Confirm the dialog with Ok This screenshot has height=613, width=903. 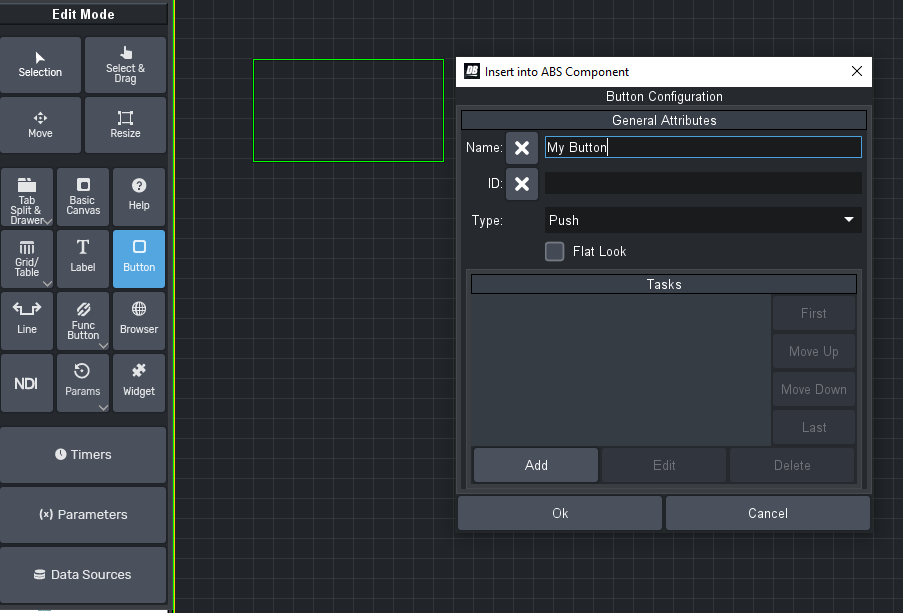(560, 513)
